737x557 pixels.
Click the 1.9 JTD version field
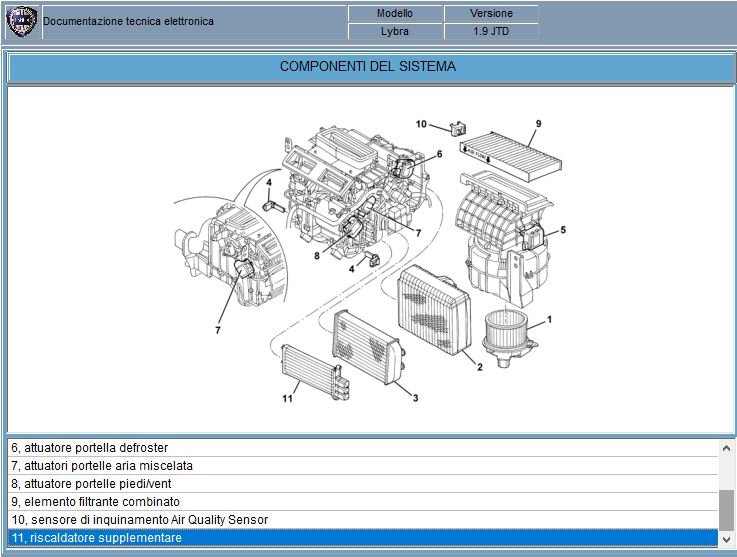(492, 31)
